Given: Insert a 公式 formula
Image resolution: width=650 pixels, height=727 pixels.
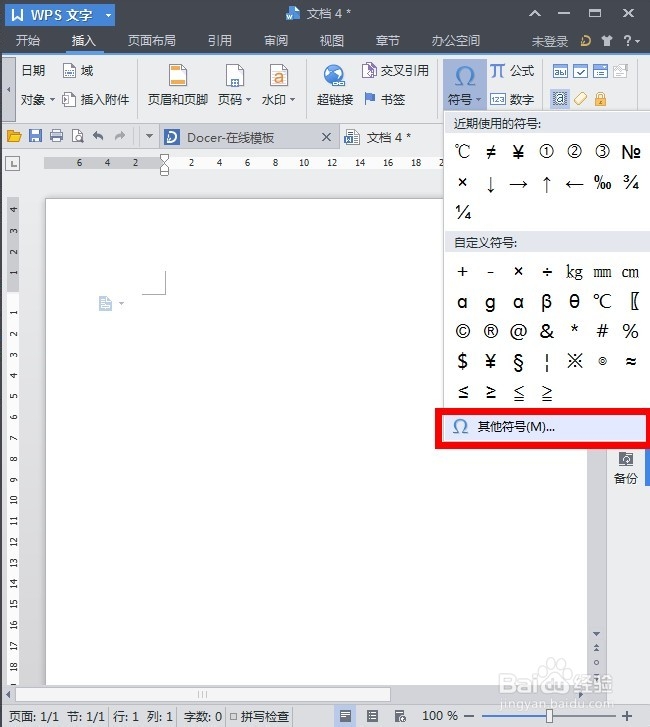Looking at the screenshot, I should [x=512, y=70].
